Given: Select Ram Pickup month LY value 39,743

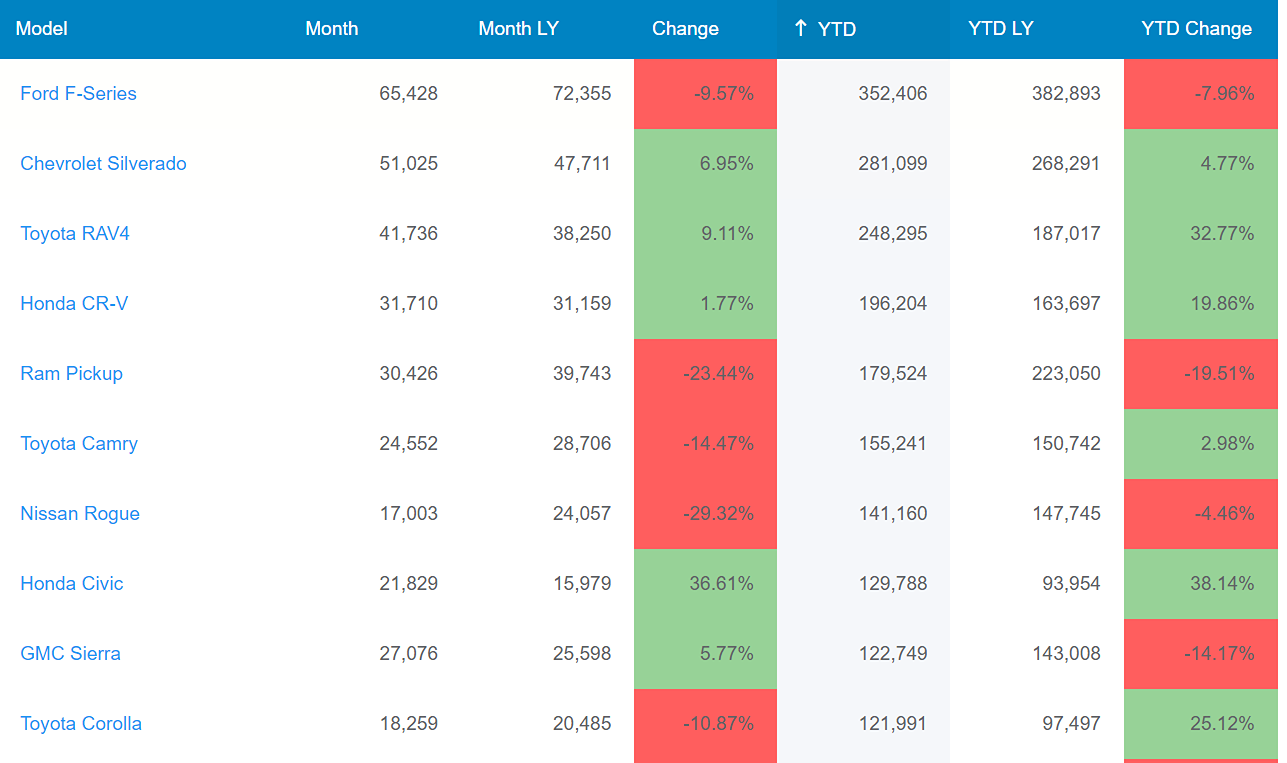Looking at the screenshot, I should (x=582, y=373).
